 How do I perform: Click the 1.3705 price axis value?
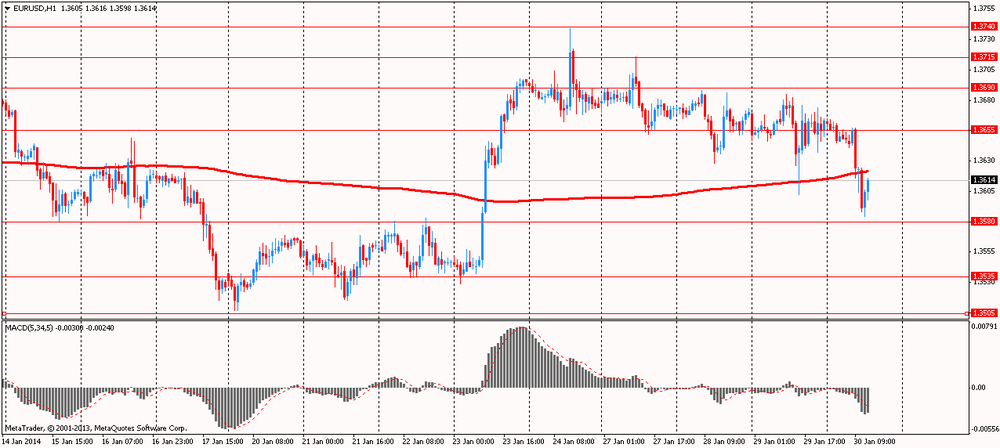click(982, 70)
